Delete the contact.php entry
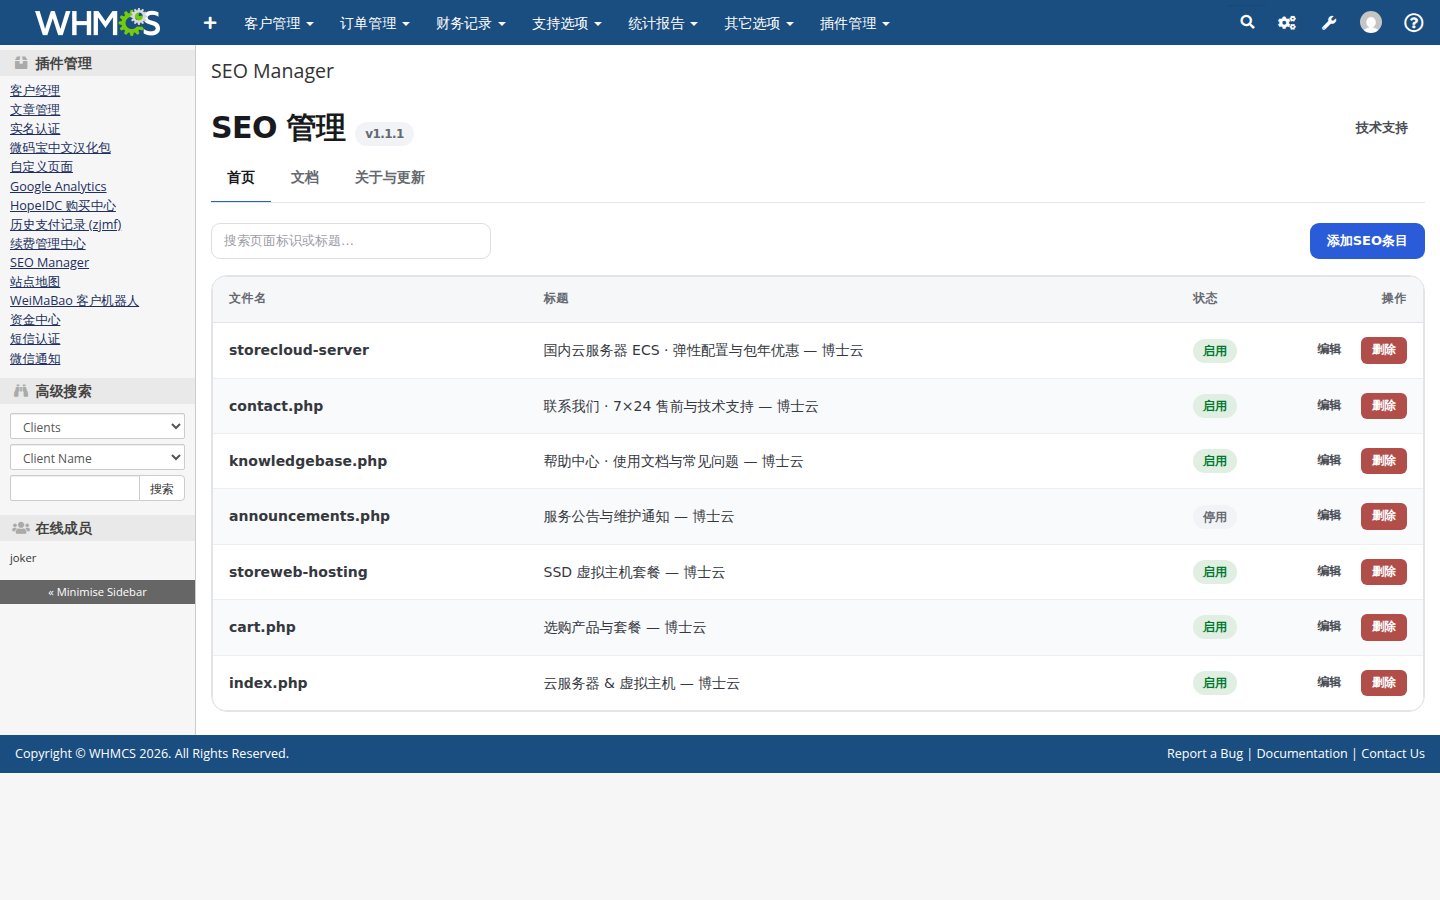This screenshot has height=900, width=1440. tap(1384, 406)
